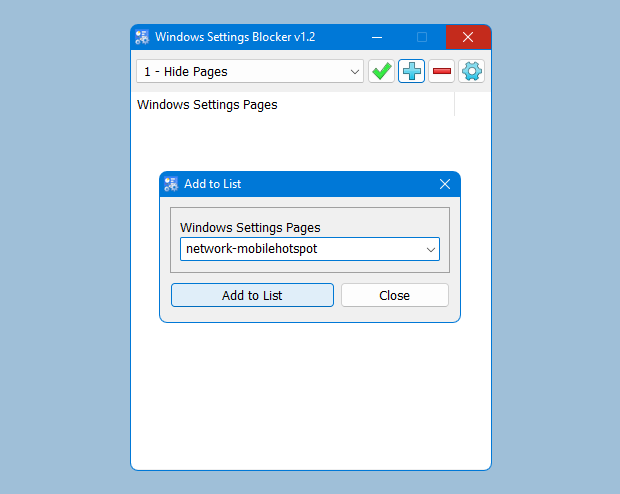Click the red minus remove icon
The width and height of the screenshot is (620, 494).
tap(441, 72)
